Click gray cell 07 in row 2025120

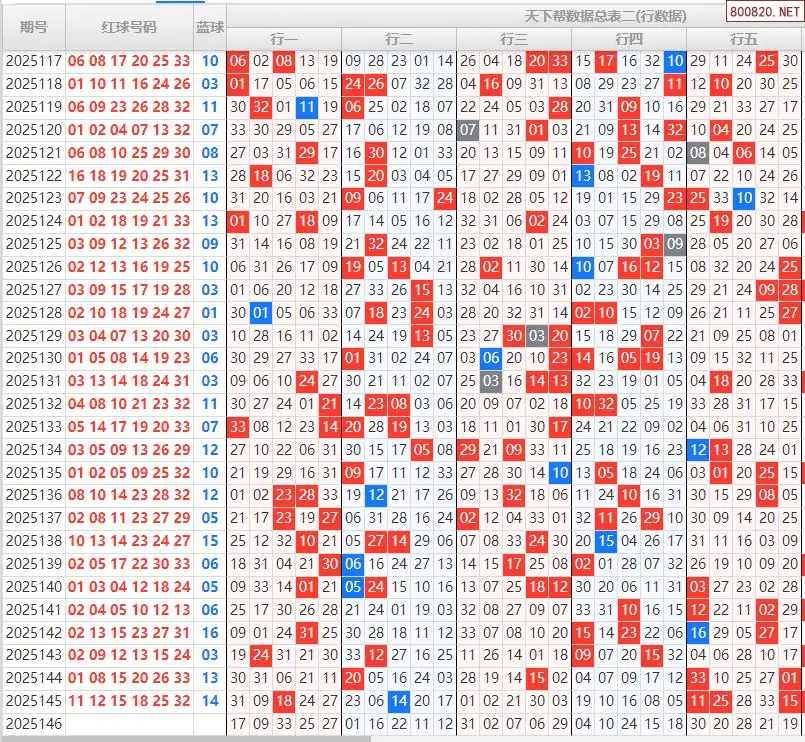pos(468,130)
